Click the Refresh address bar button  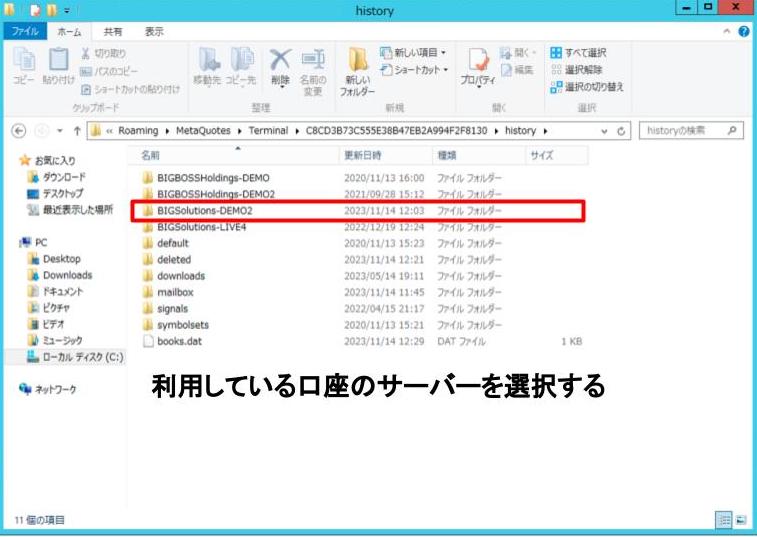621,131
